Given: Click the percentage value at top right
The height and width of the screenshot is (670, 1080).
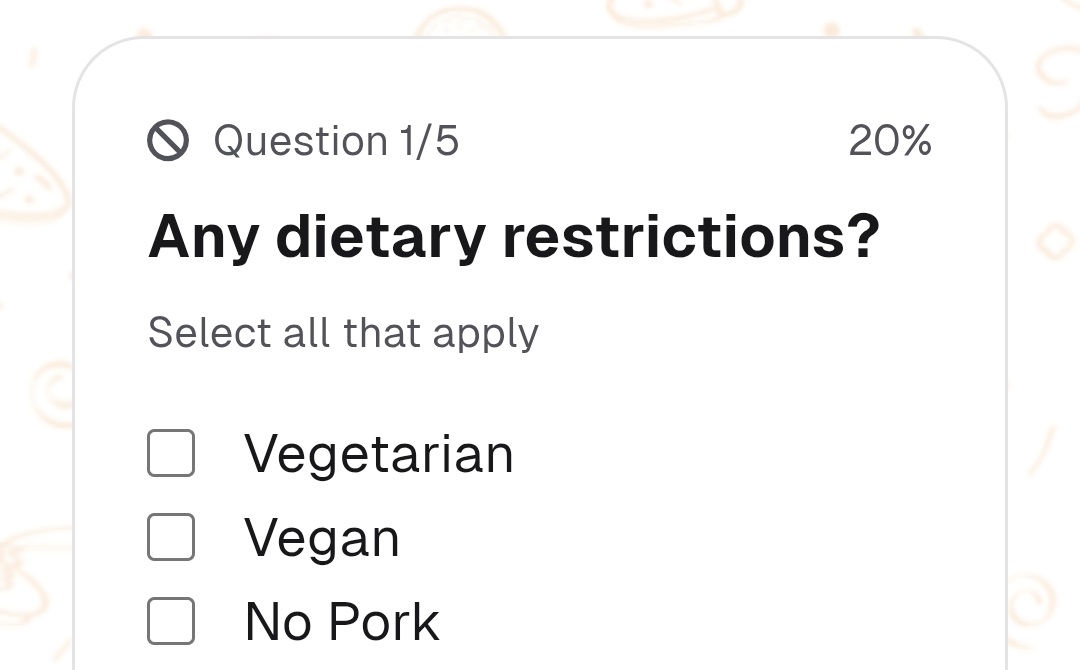Looking at the screenshot, I should (889, 141).
